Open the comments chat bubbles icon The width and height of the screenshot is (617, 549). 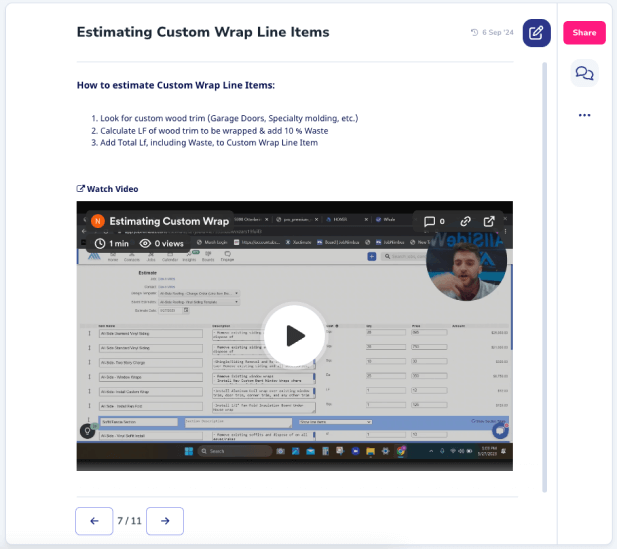click(584, 73)
